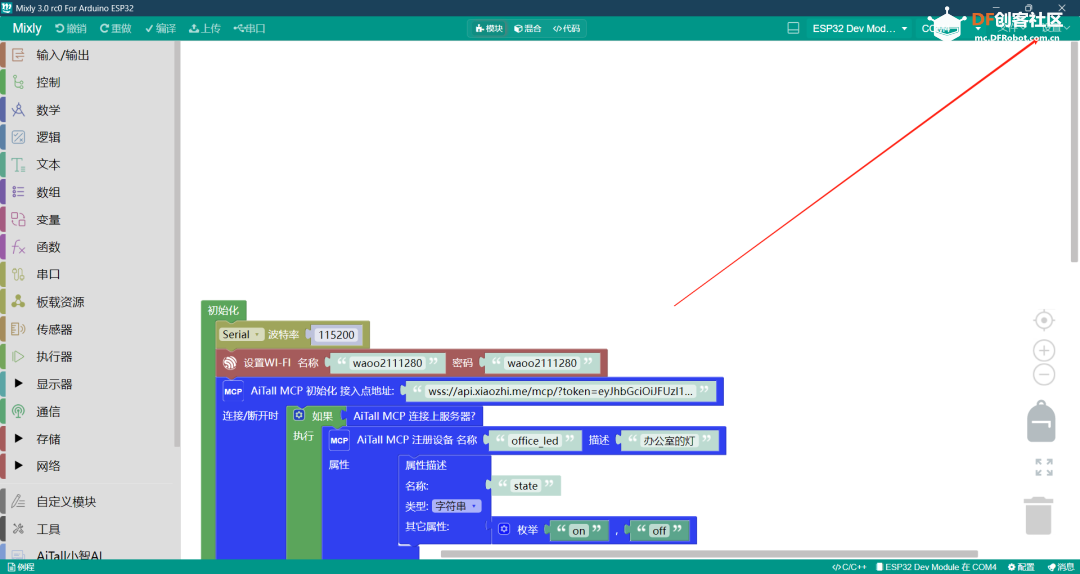Open 消息 in the status bar

click(x=1059, y=567)
